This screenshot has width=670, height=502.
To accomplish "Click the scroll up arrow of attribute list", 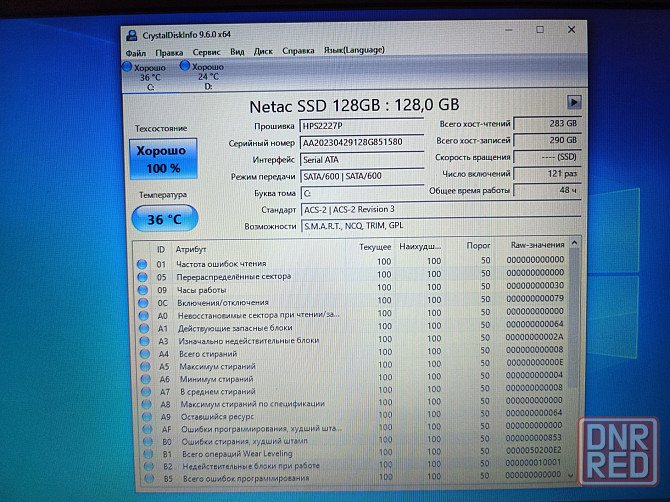I will (x=575, y=243).
